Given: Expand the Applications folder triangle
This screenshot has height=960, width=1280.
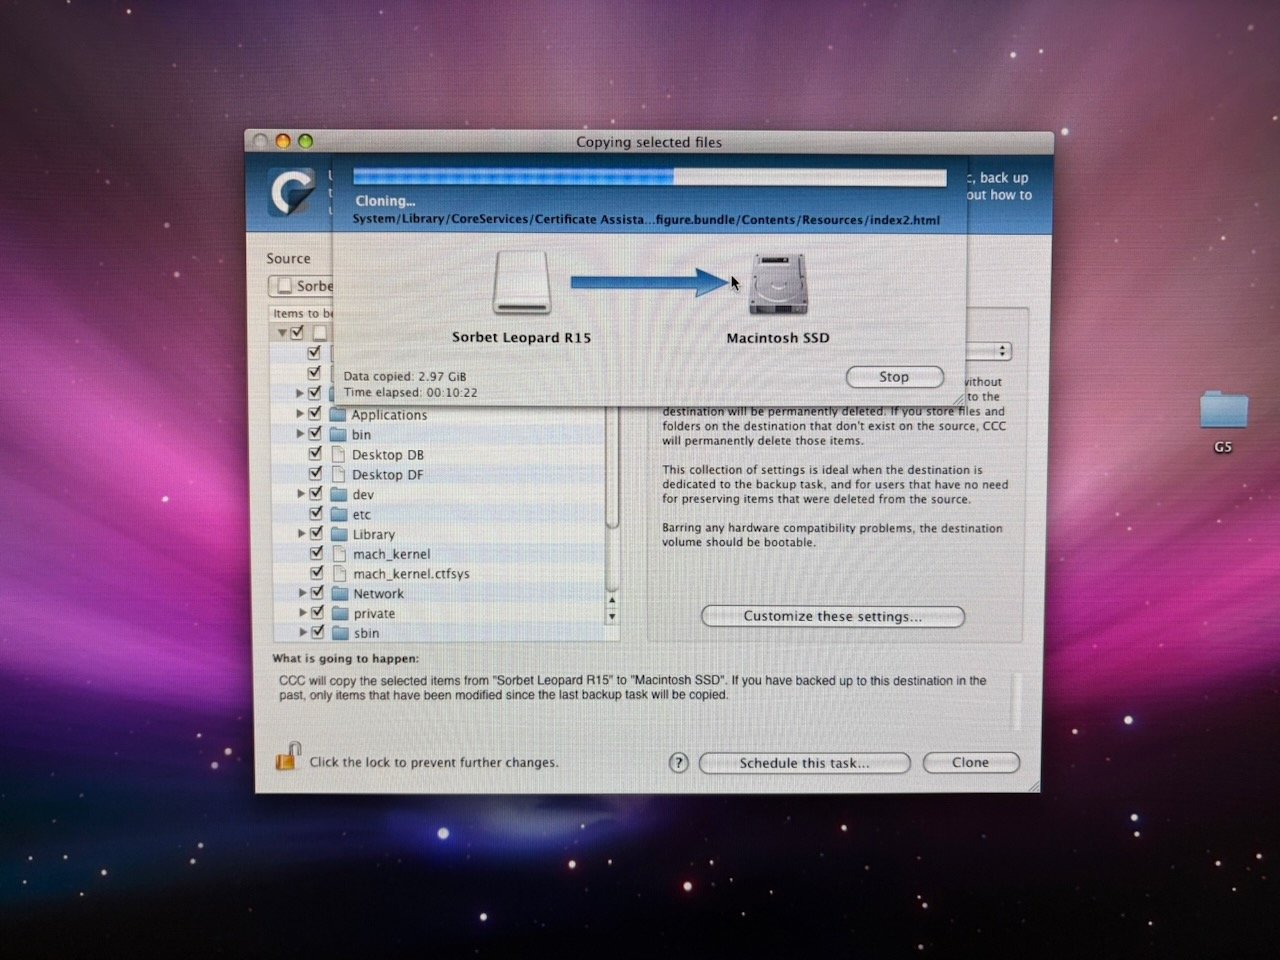Looking at the screenshot, I should click(x=299, y=413).
